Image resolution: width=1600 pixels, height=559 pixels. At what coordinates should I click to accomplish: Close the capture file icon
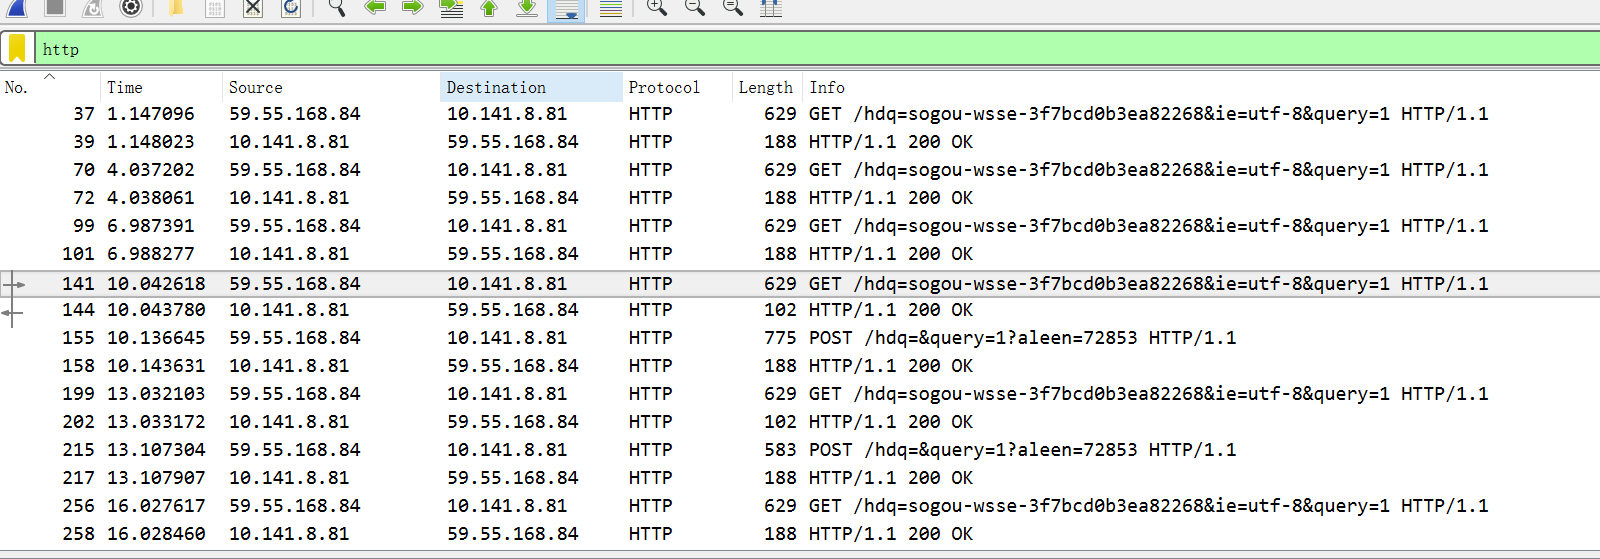253,8
